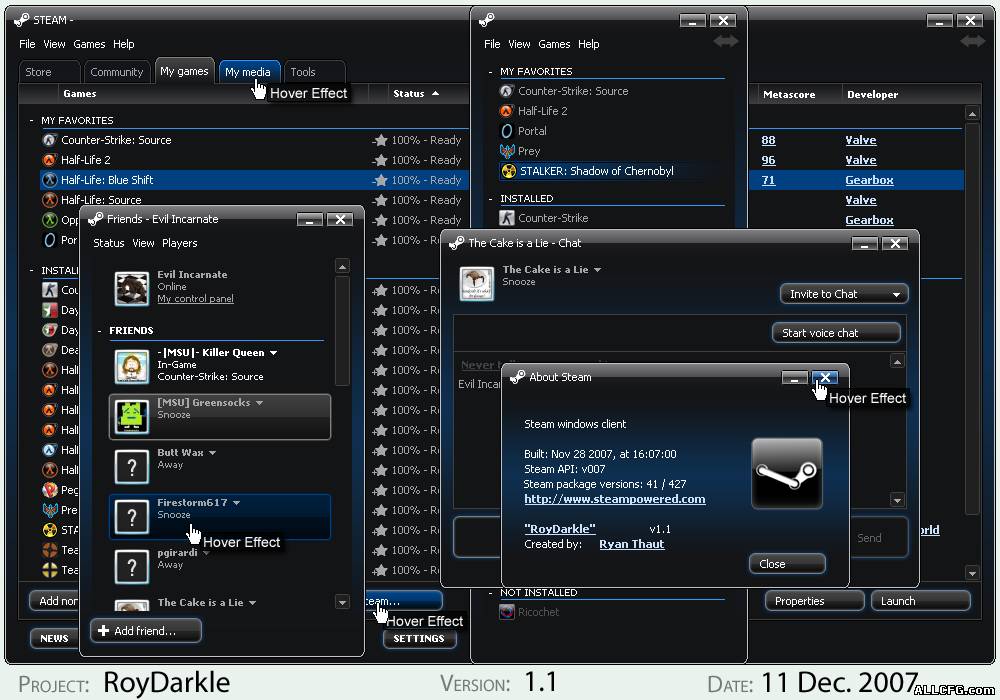Click Greensocks' green avatar in Friends list
This screenshot has height=700, width=1000.
(132, 416)
